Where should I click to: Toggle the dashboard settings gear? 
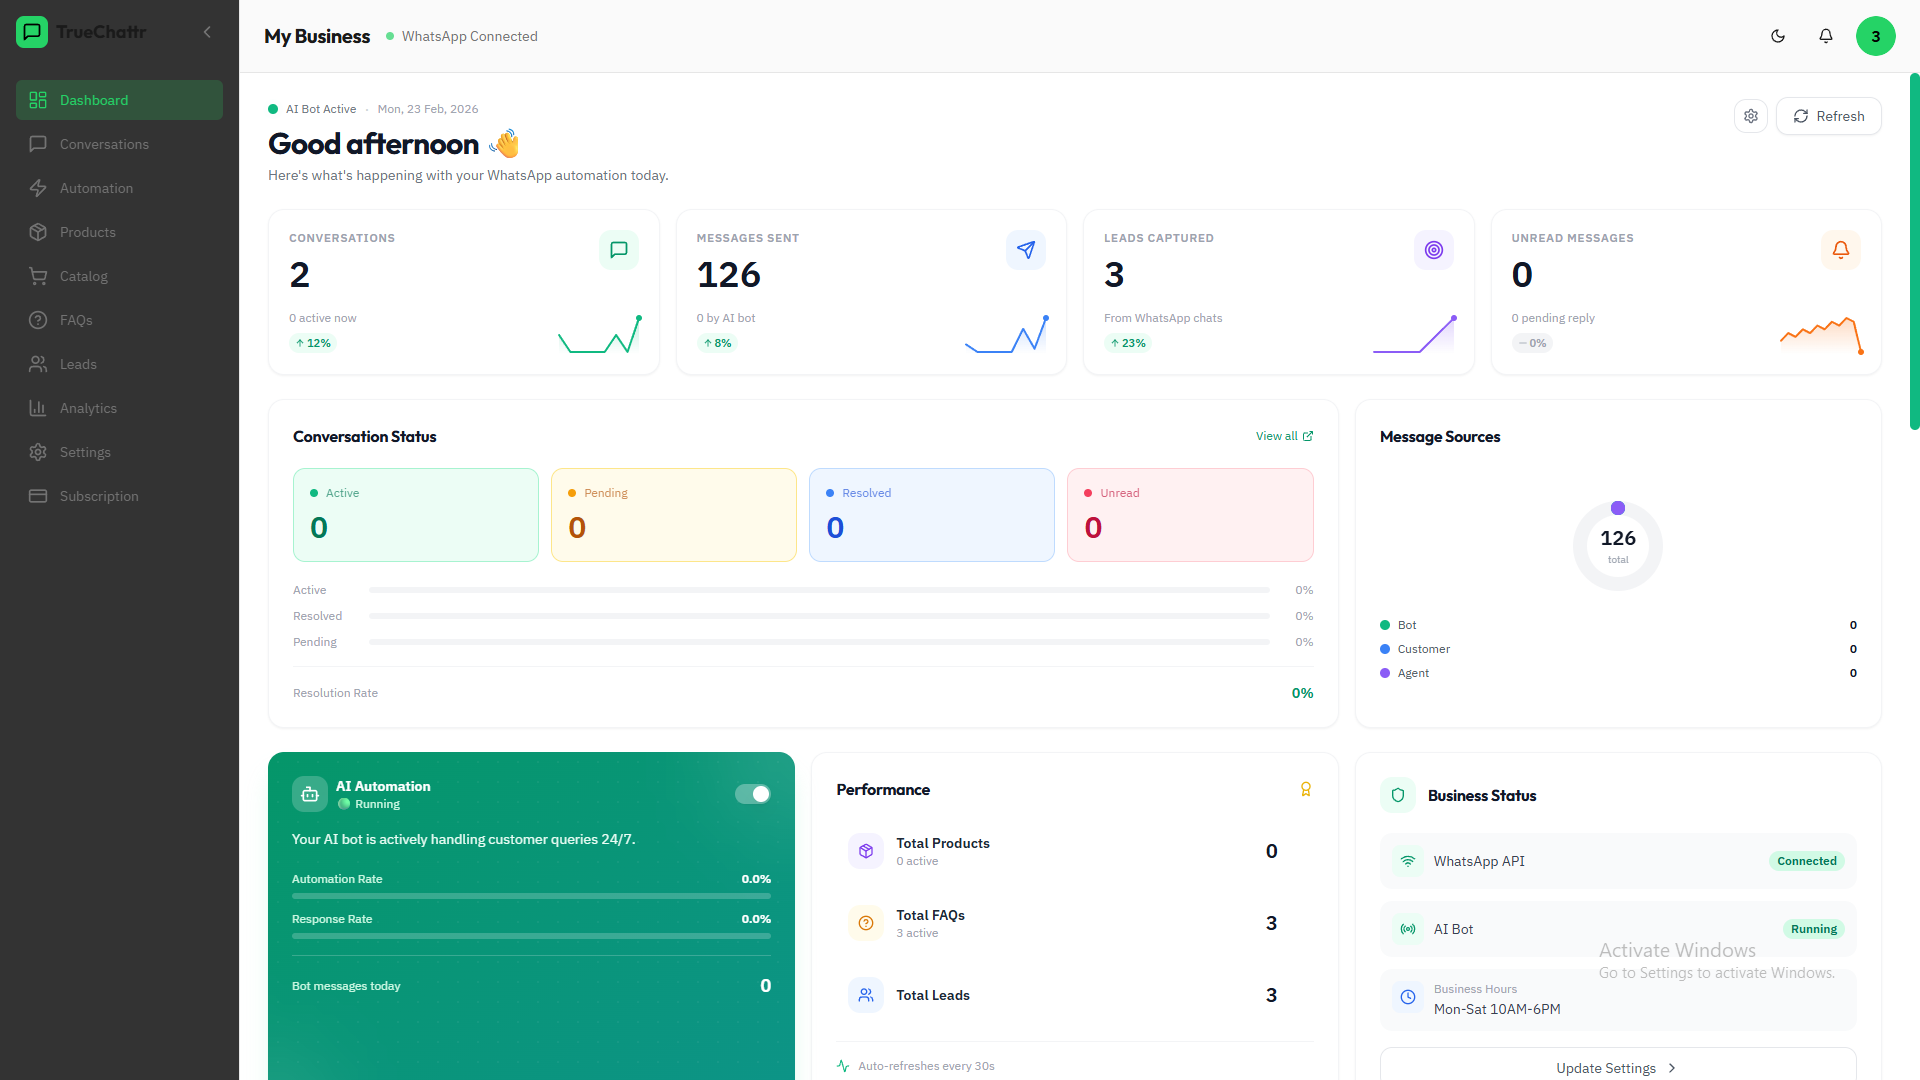(1750, 116)
